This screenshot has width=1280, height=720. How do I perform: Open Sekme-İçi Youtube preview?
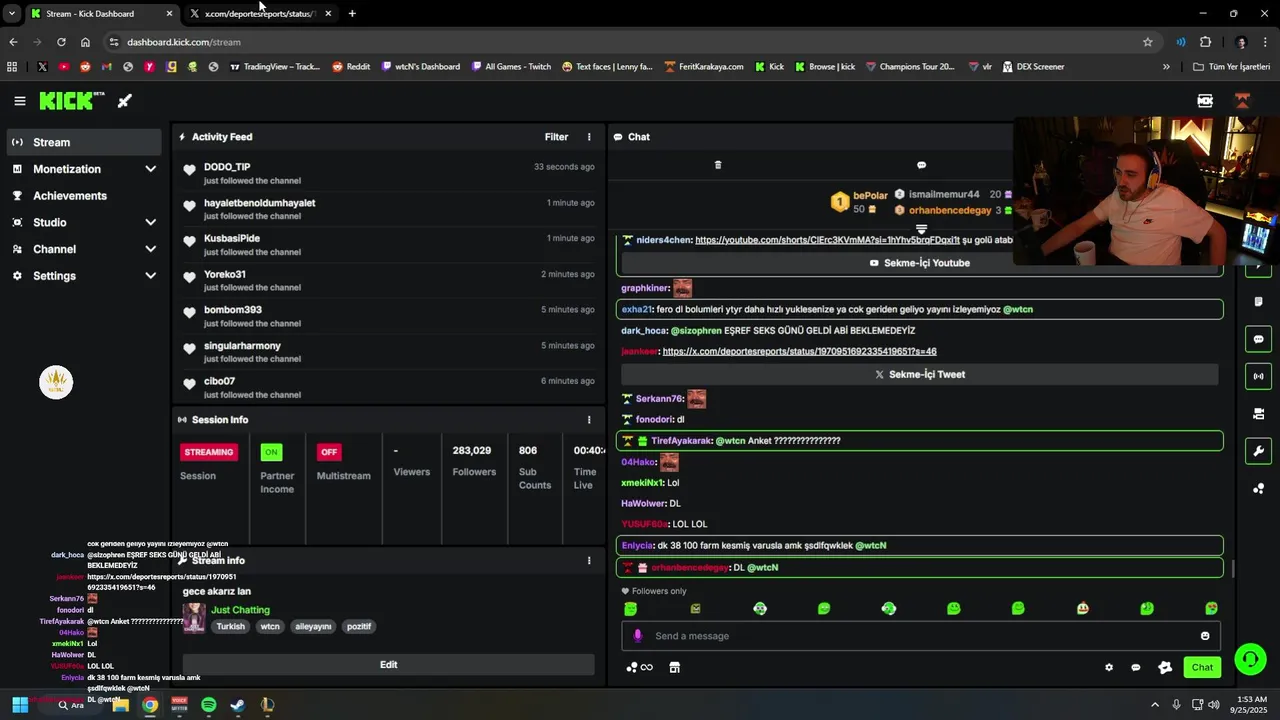(x=920, y=263)
